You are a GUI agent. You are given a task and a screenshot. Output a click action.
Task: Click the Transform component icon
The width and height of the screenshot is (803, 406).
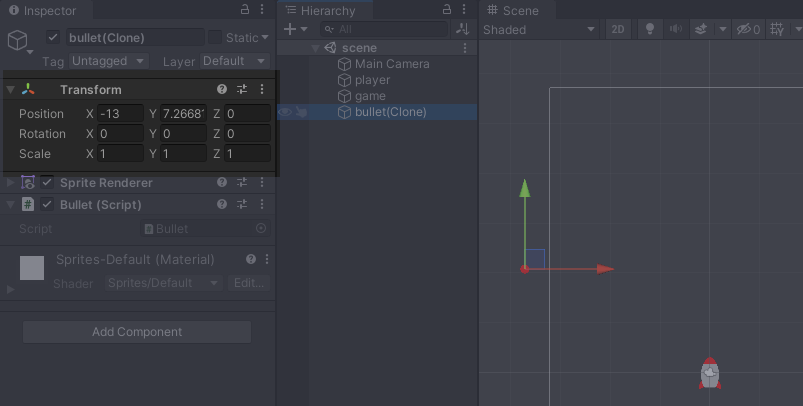[x=28, y=89]
